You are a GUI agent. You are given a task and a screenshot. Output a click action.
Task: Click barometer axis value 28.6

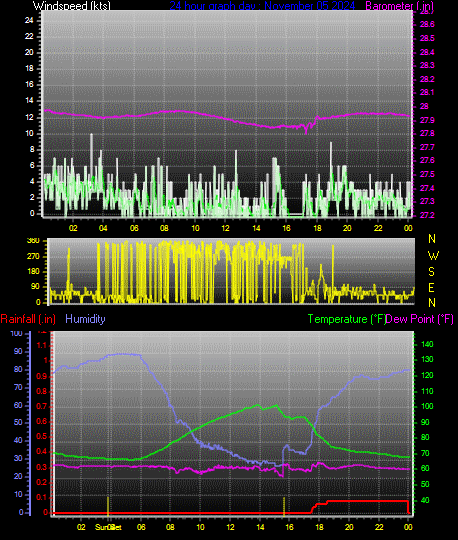427,24
